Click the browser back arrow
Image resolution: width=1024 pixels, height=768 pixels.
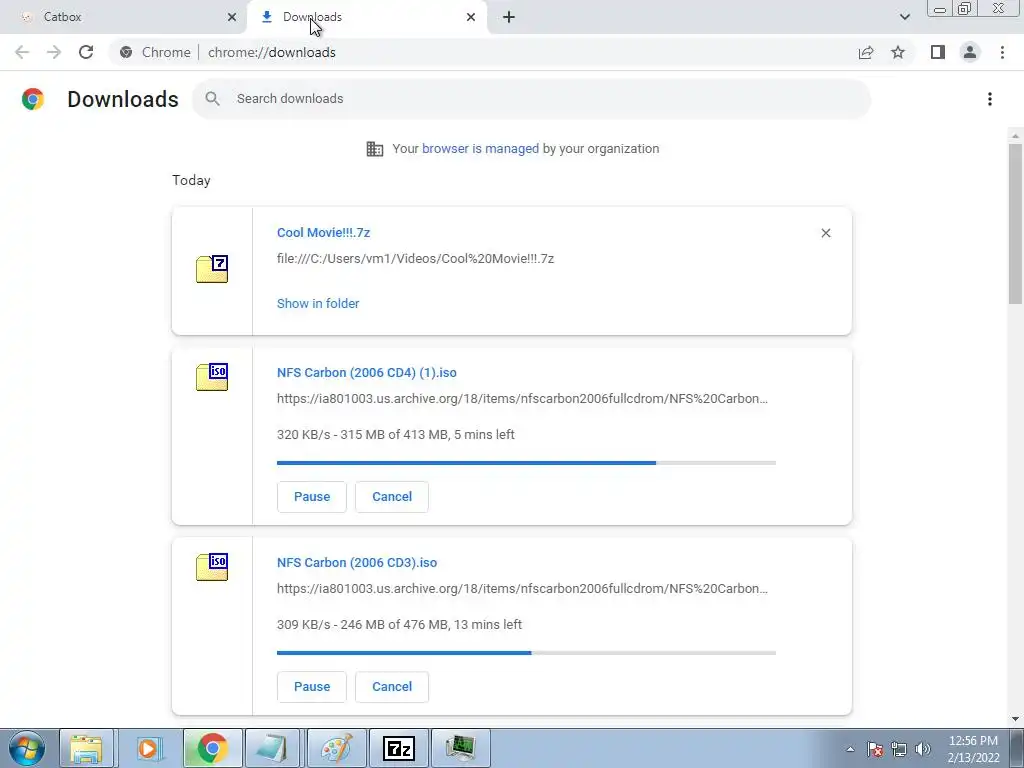22,52
